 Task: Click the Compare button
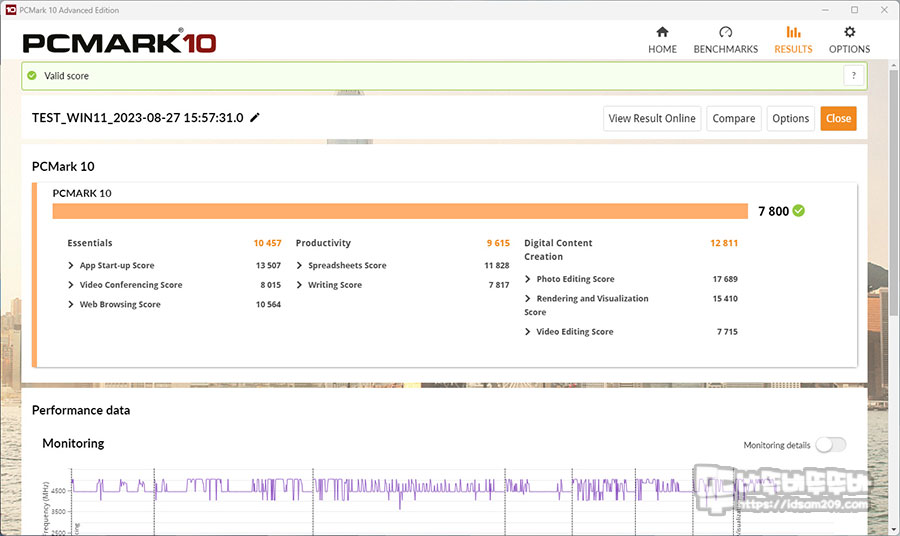(x=734, y=118)
